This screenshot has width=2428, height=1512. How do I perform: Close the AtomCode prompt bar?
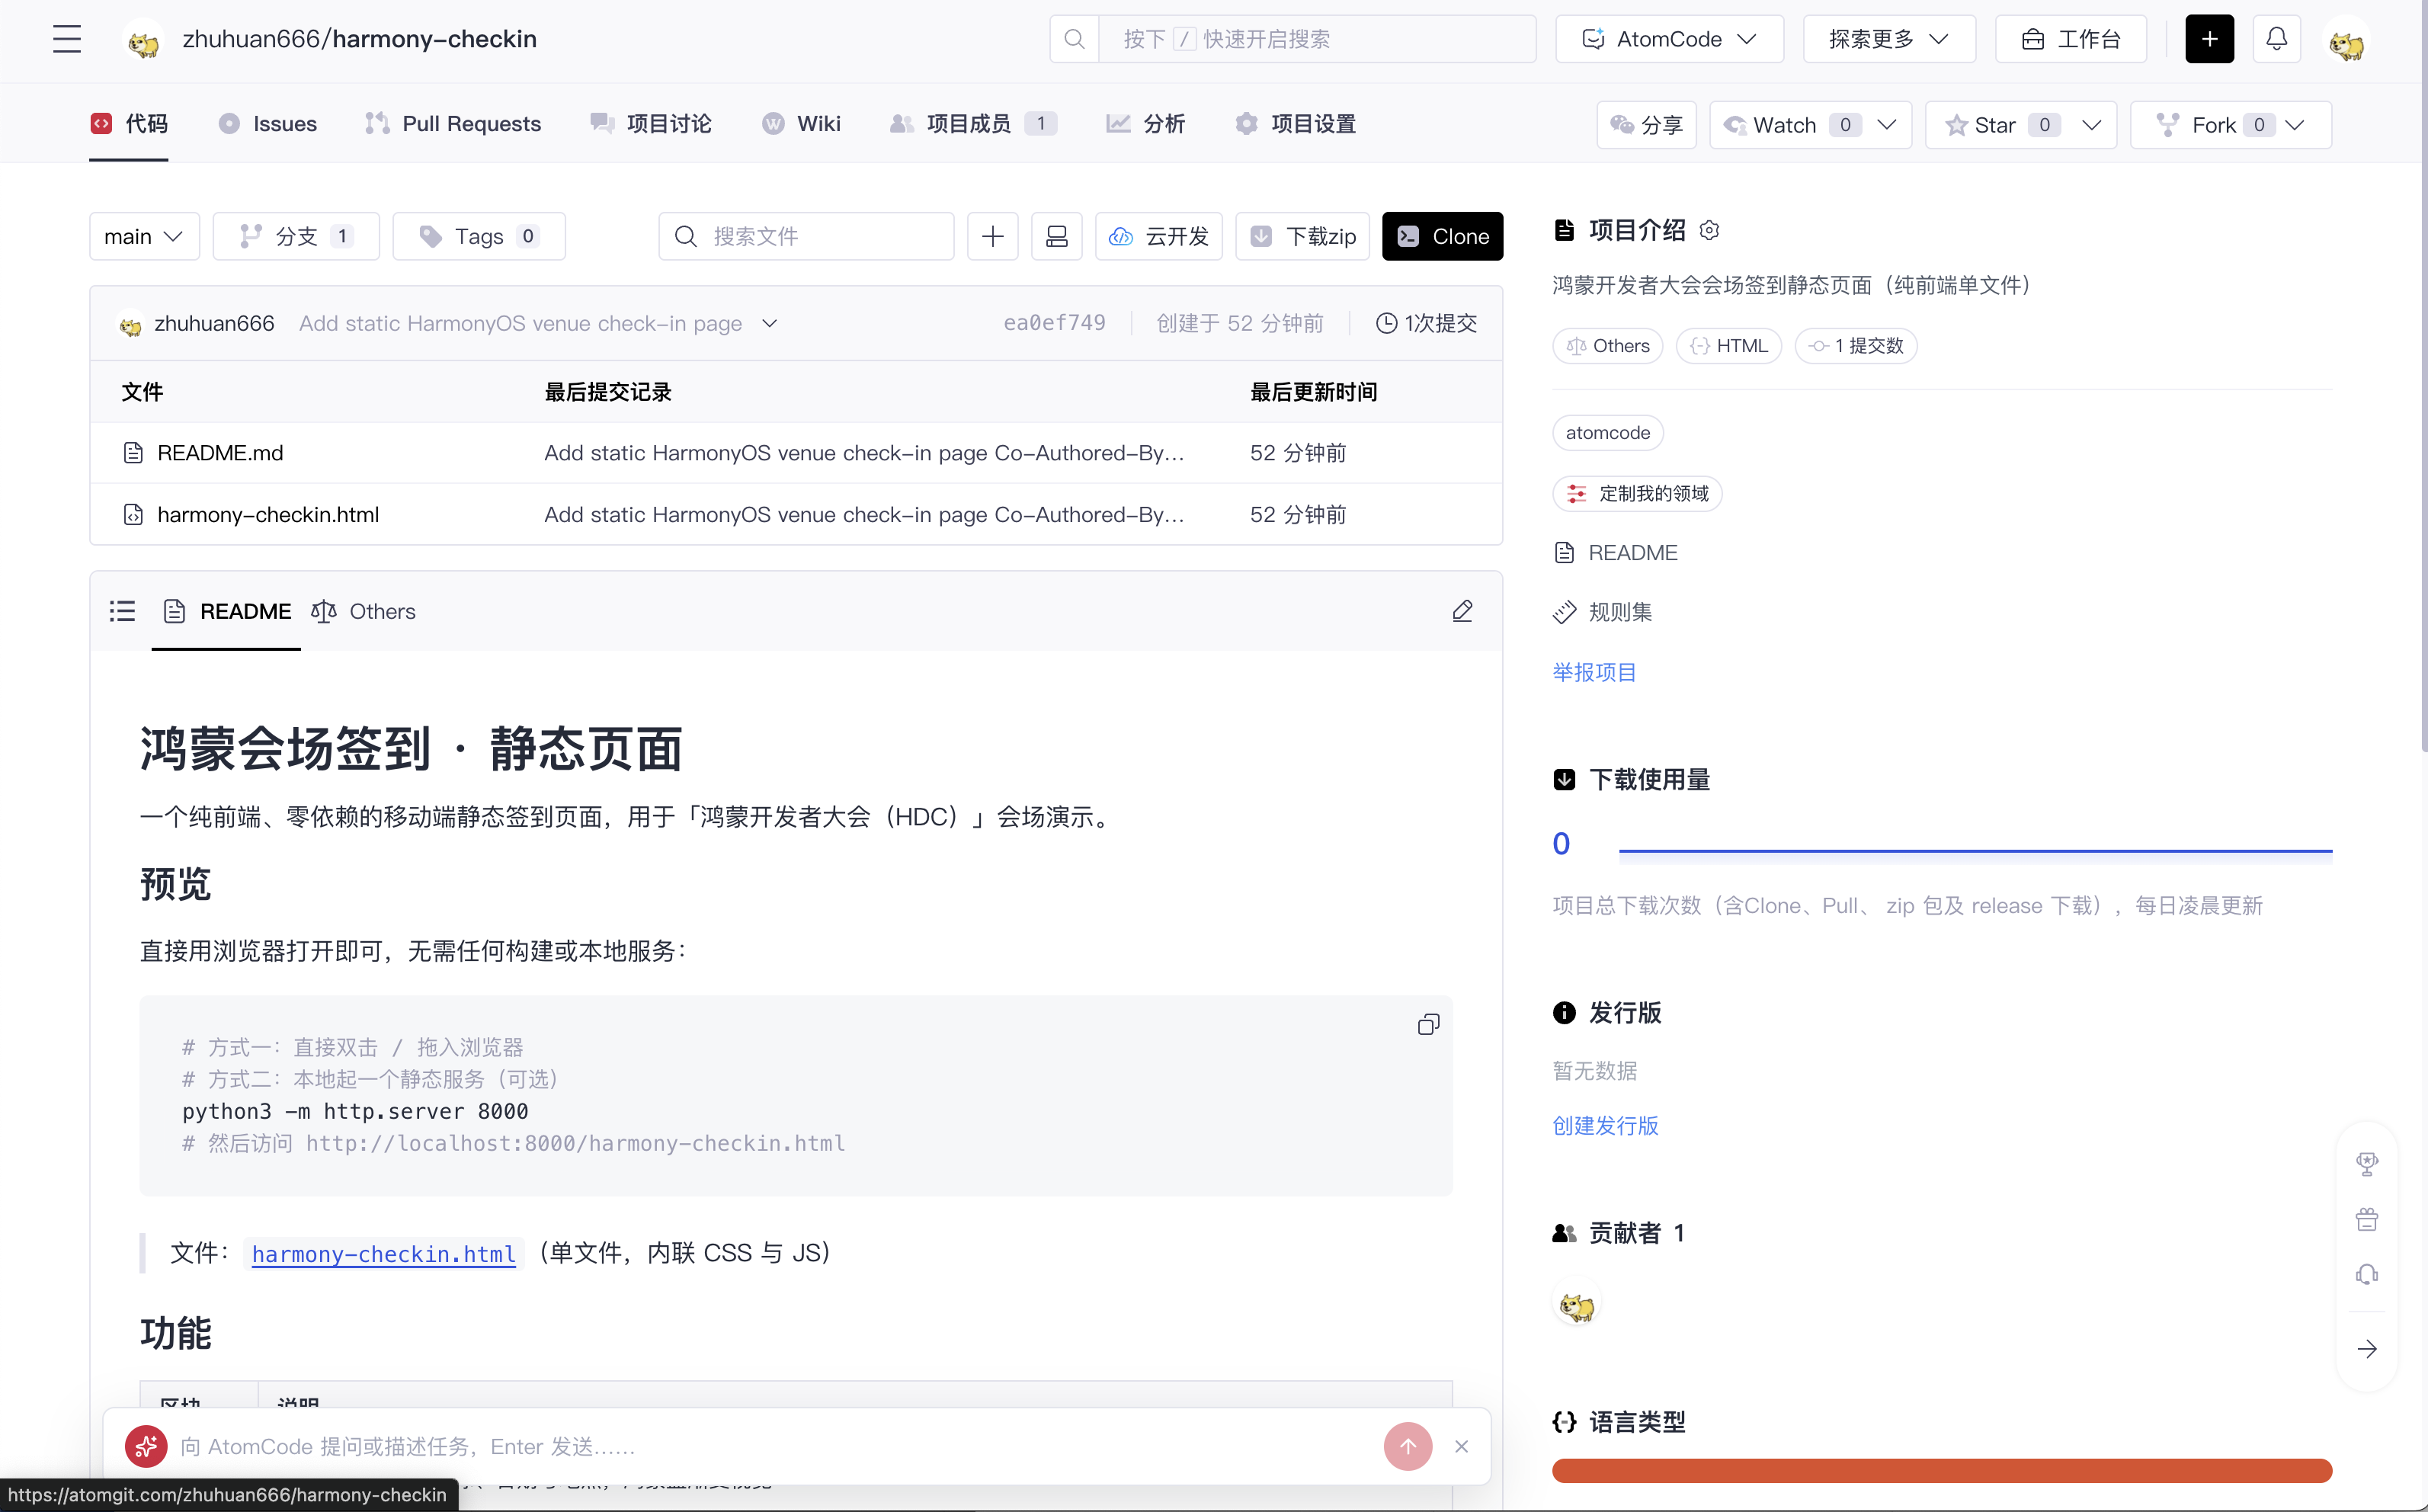[1461, 1446]
